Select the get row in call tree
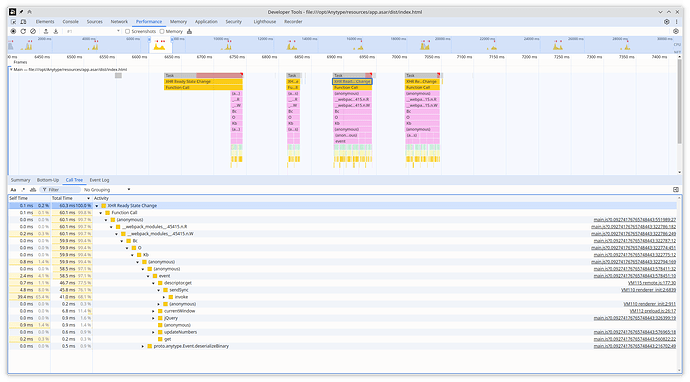690x382 pixels. [x=342, y=339]
